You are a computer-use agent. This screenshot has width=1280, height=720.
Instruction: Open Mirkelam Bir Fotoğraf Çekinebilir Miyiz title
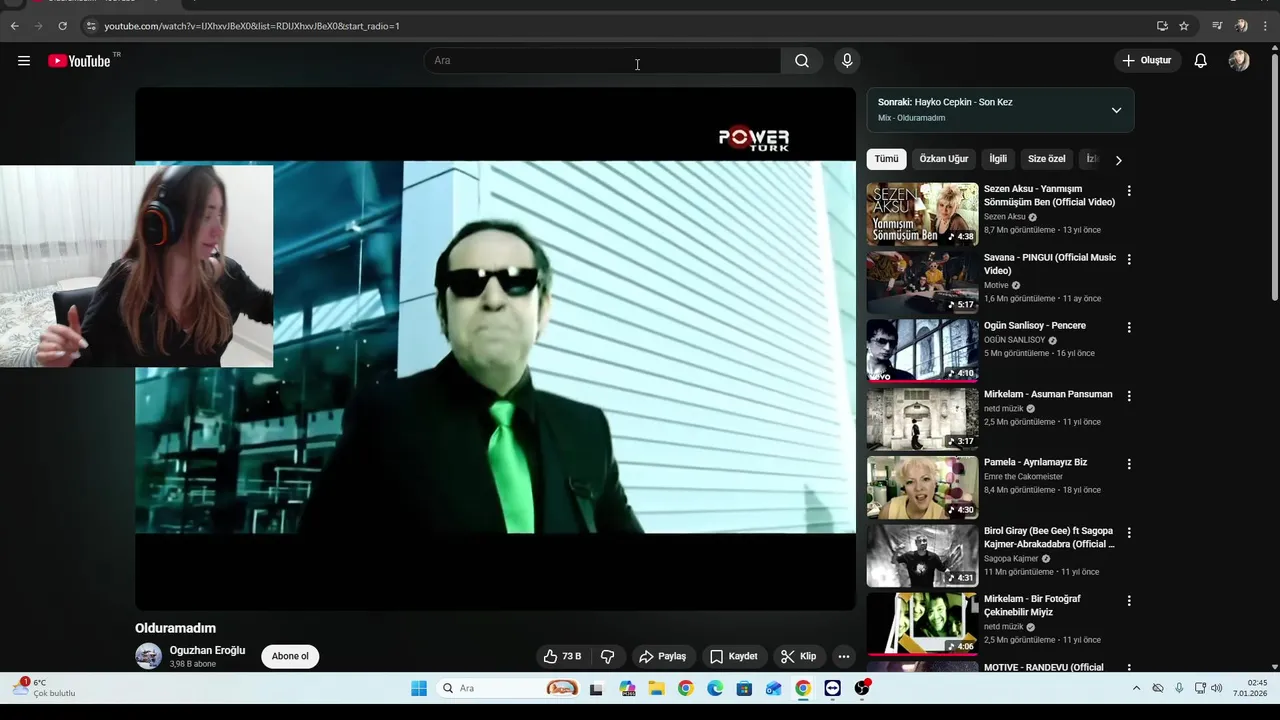(x=1032, y=606)
